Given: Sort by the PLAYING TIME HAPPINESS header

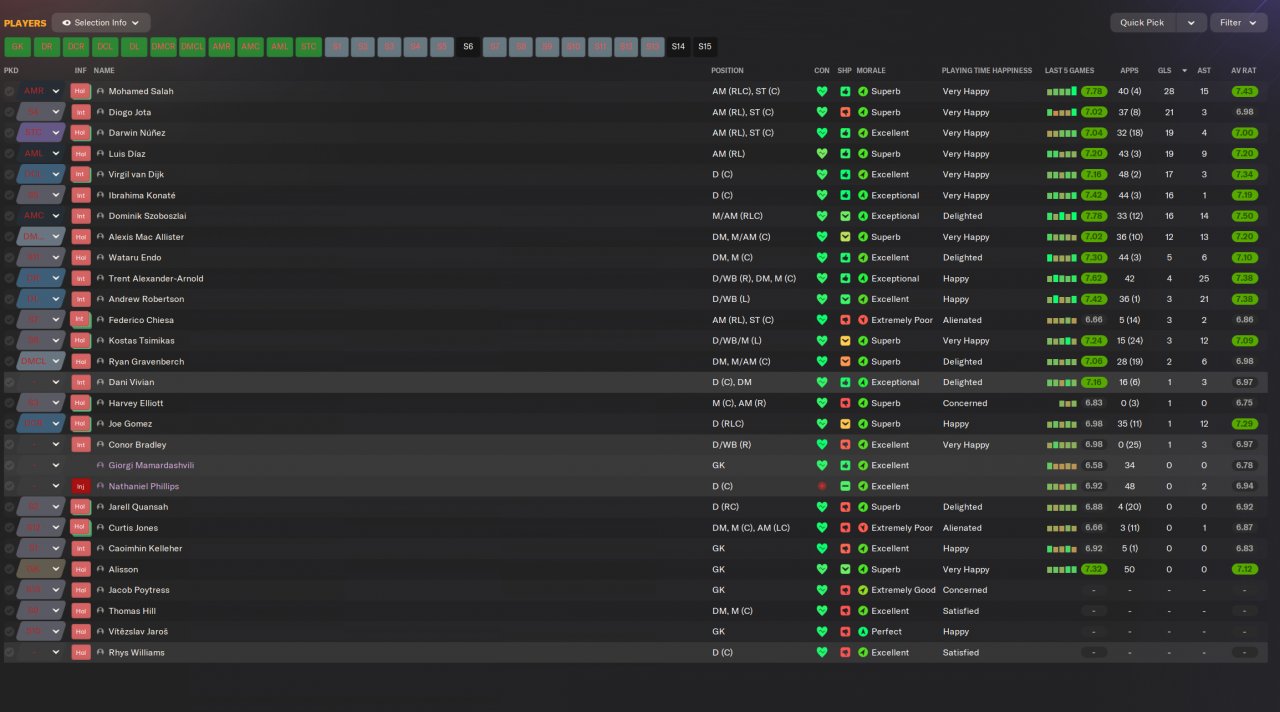Looking at the screenshot, I should 986,71.
